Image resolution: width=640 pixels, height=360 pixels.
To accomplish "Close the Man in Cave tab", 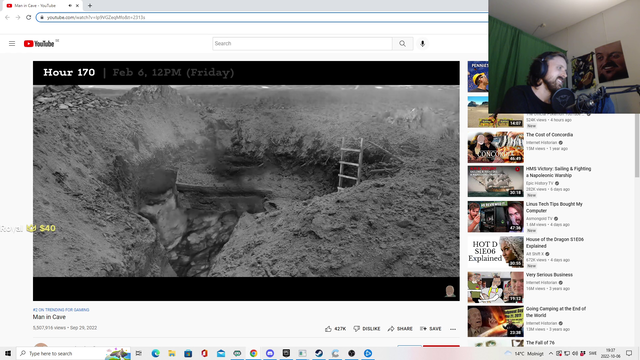I will (x=77, y=6).
